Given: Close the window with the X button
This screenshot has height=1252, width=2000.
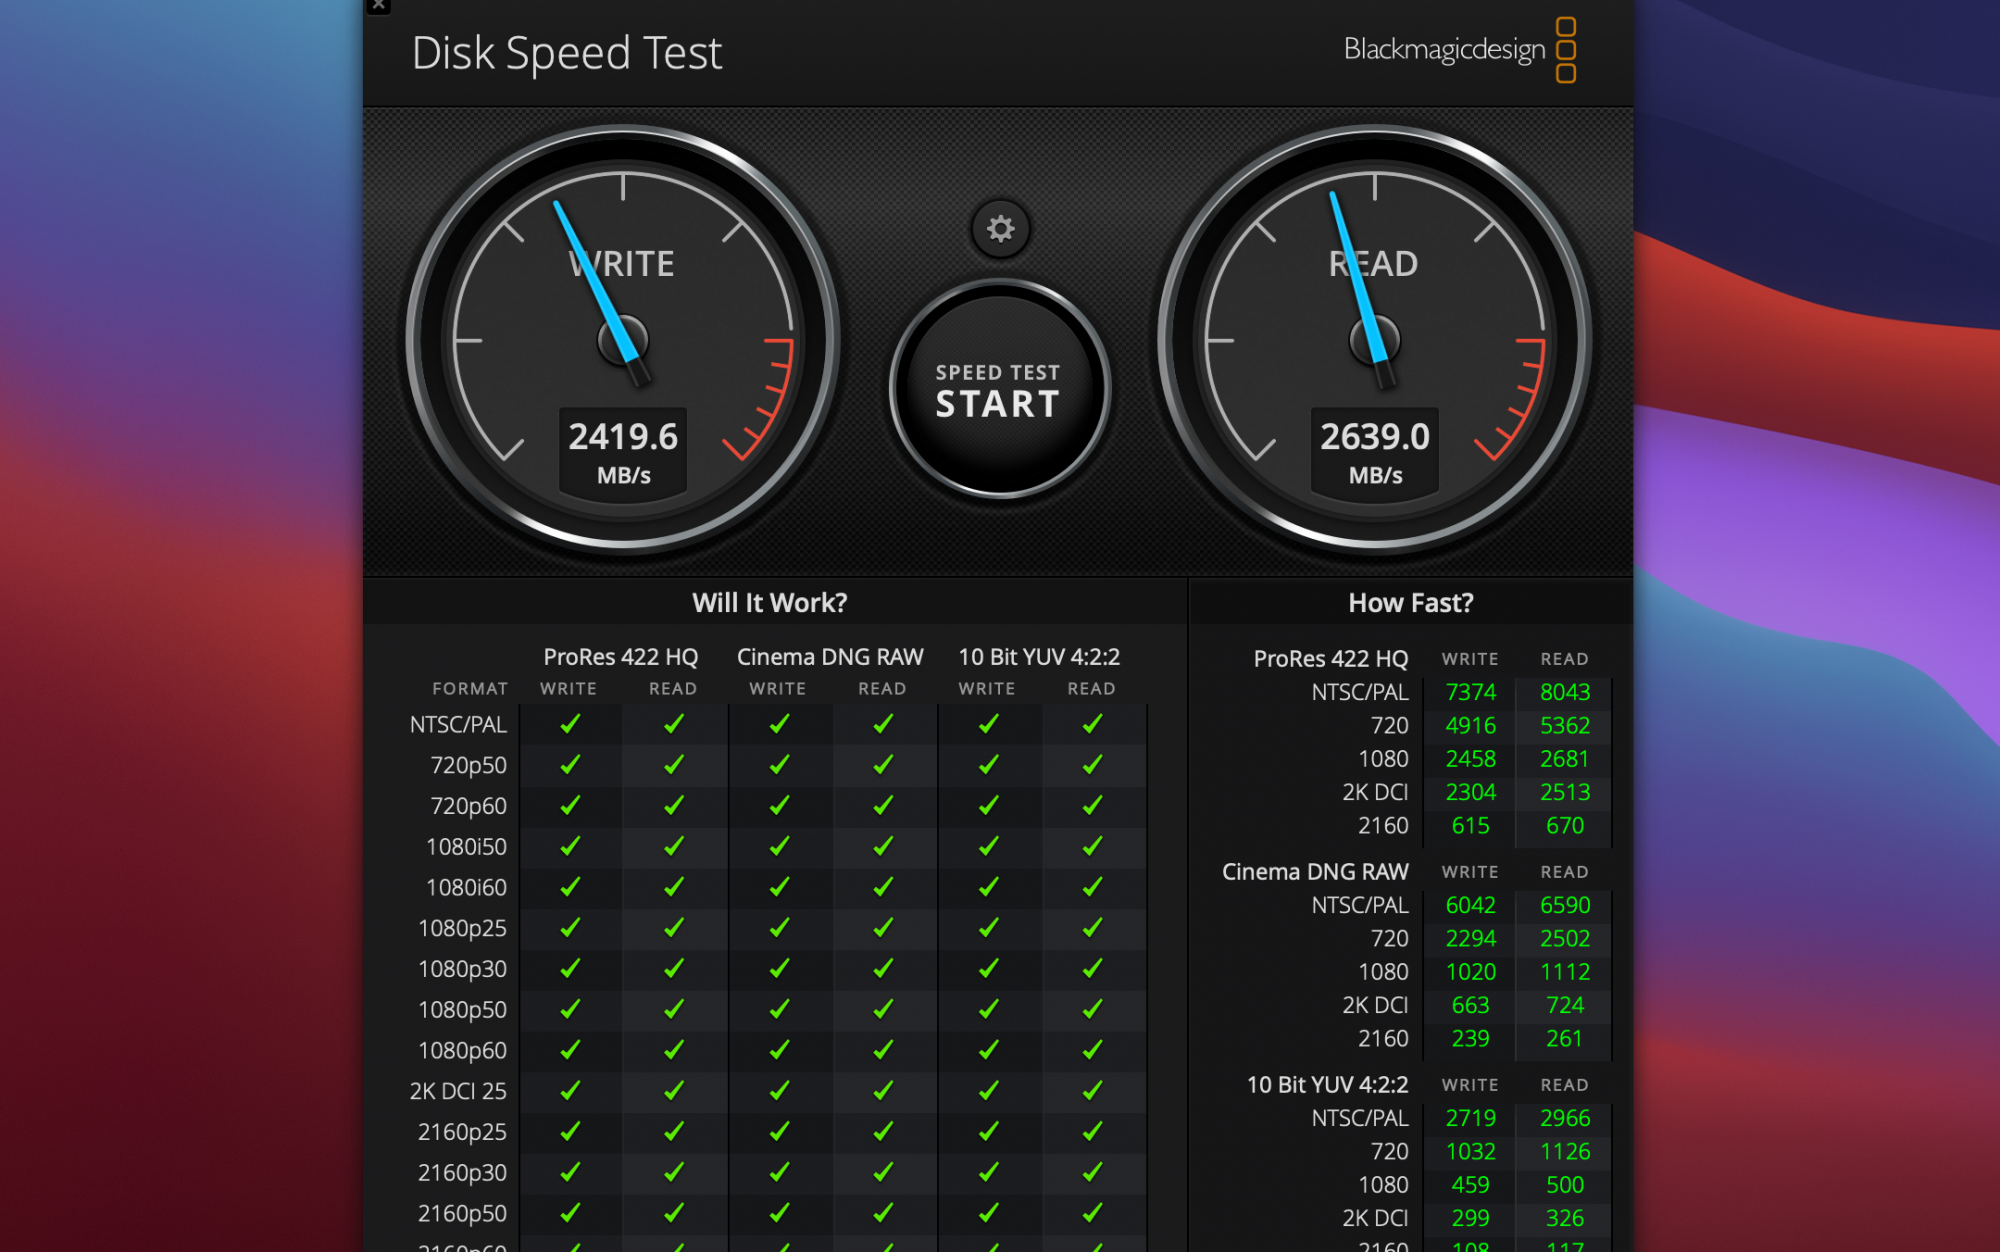Looking at the screenshot, I should (x=379, y=6).
